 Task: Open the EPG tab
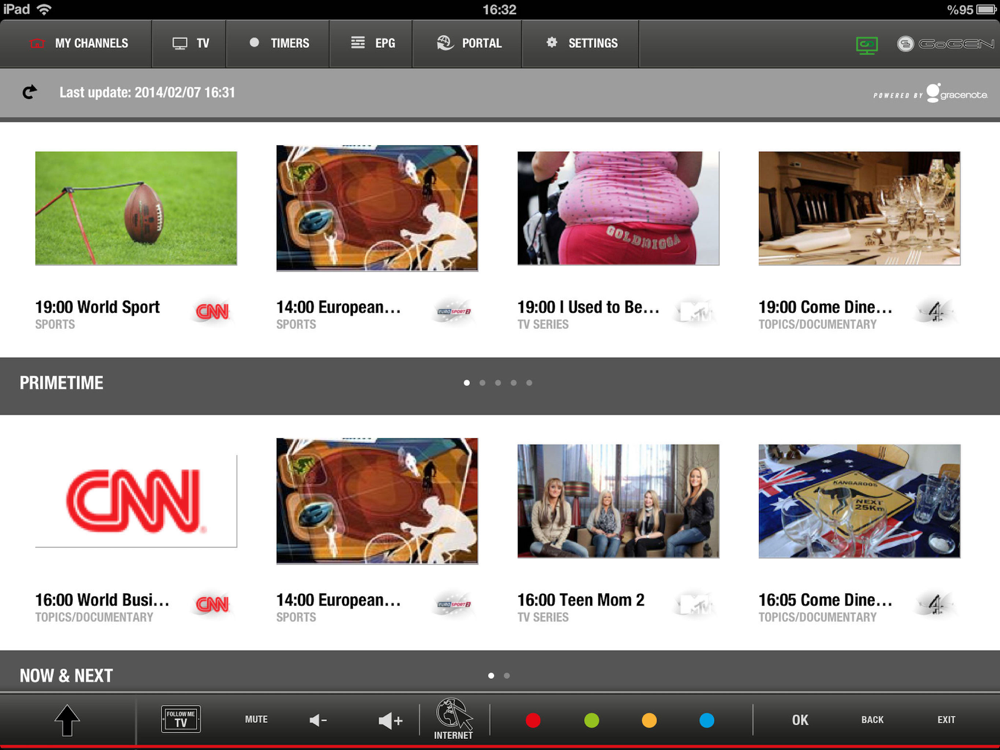point(372,43)
